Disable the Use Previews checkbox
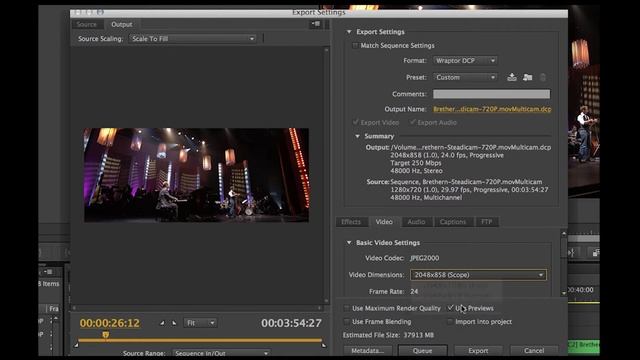Viewport: 640px width, 360px height. pyautogui.click(x=450, y=308)
